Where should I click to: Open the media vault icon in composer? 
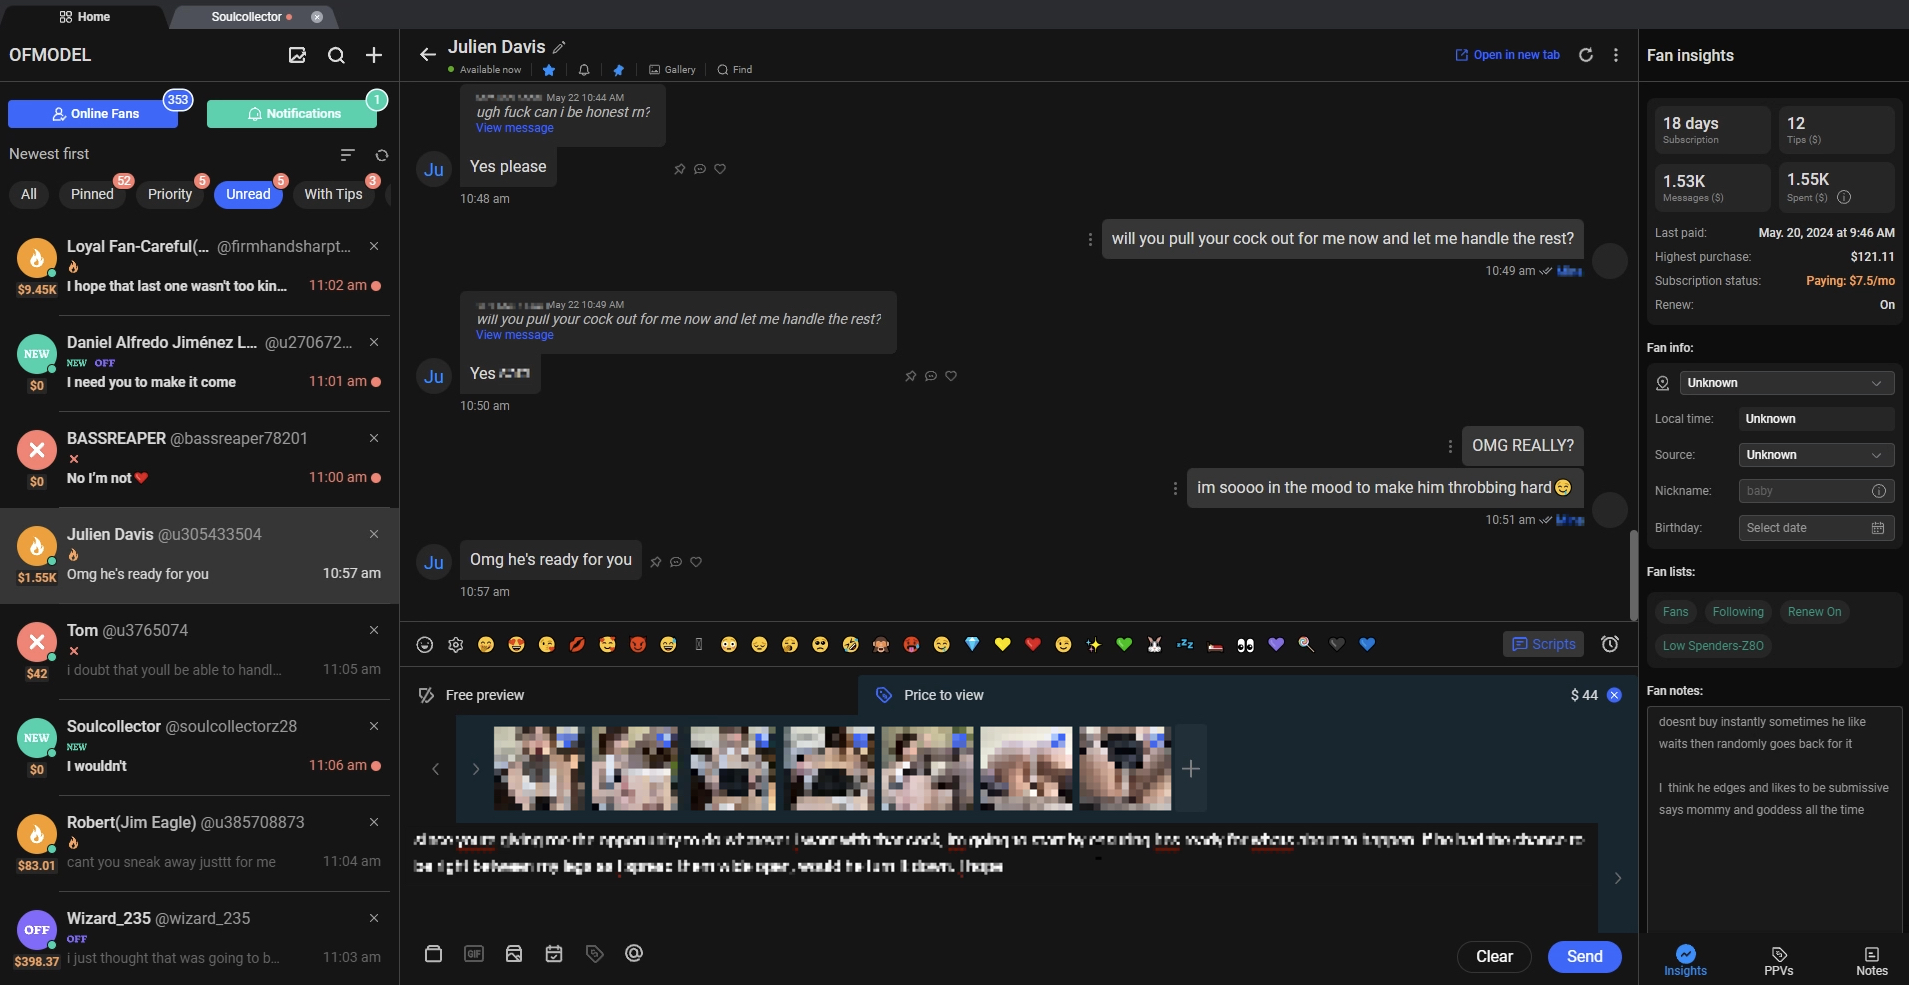click(x=433, y=953)
